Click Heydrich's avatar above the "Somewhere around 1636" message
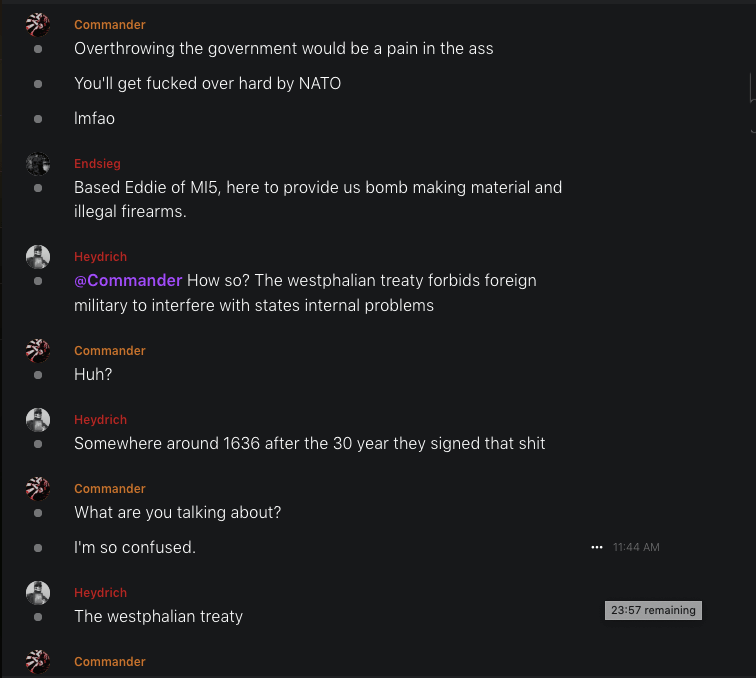This screenshot has width=756, height=678. coord(38,420)
